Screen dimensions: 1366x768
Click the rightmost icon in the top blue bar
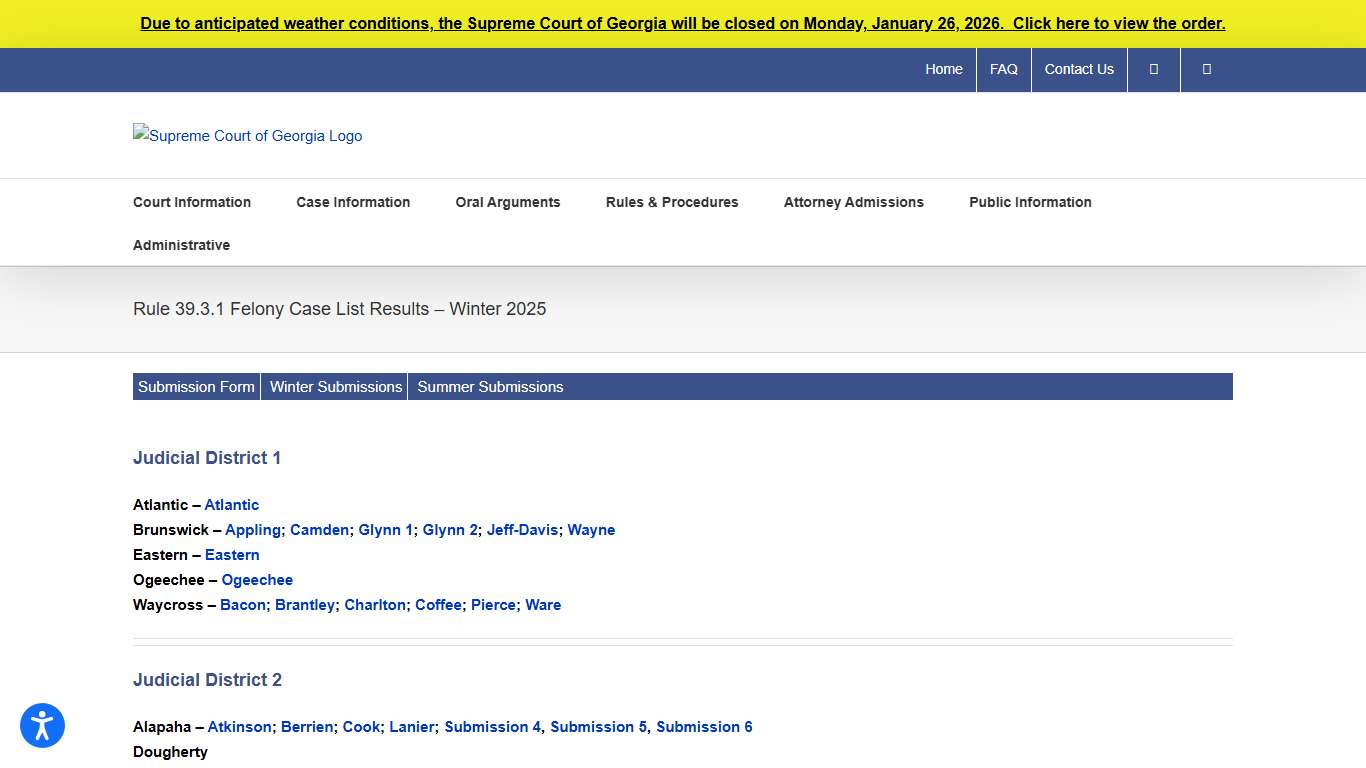tap(1206, 69)
